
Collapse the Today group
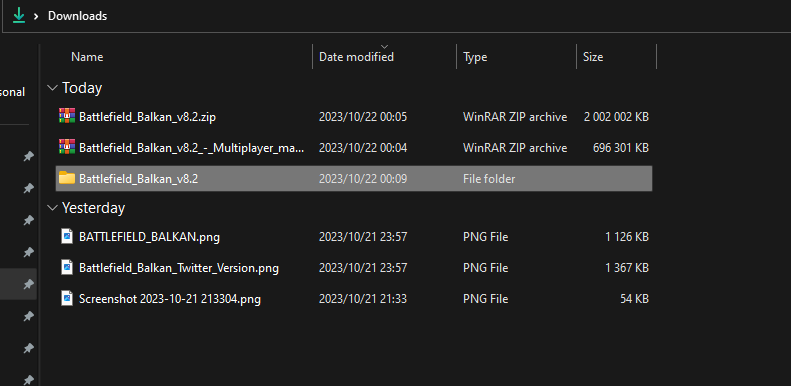pyautogui.click(x=52, y=88)
